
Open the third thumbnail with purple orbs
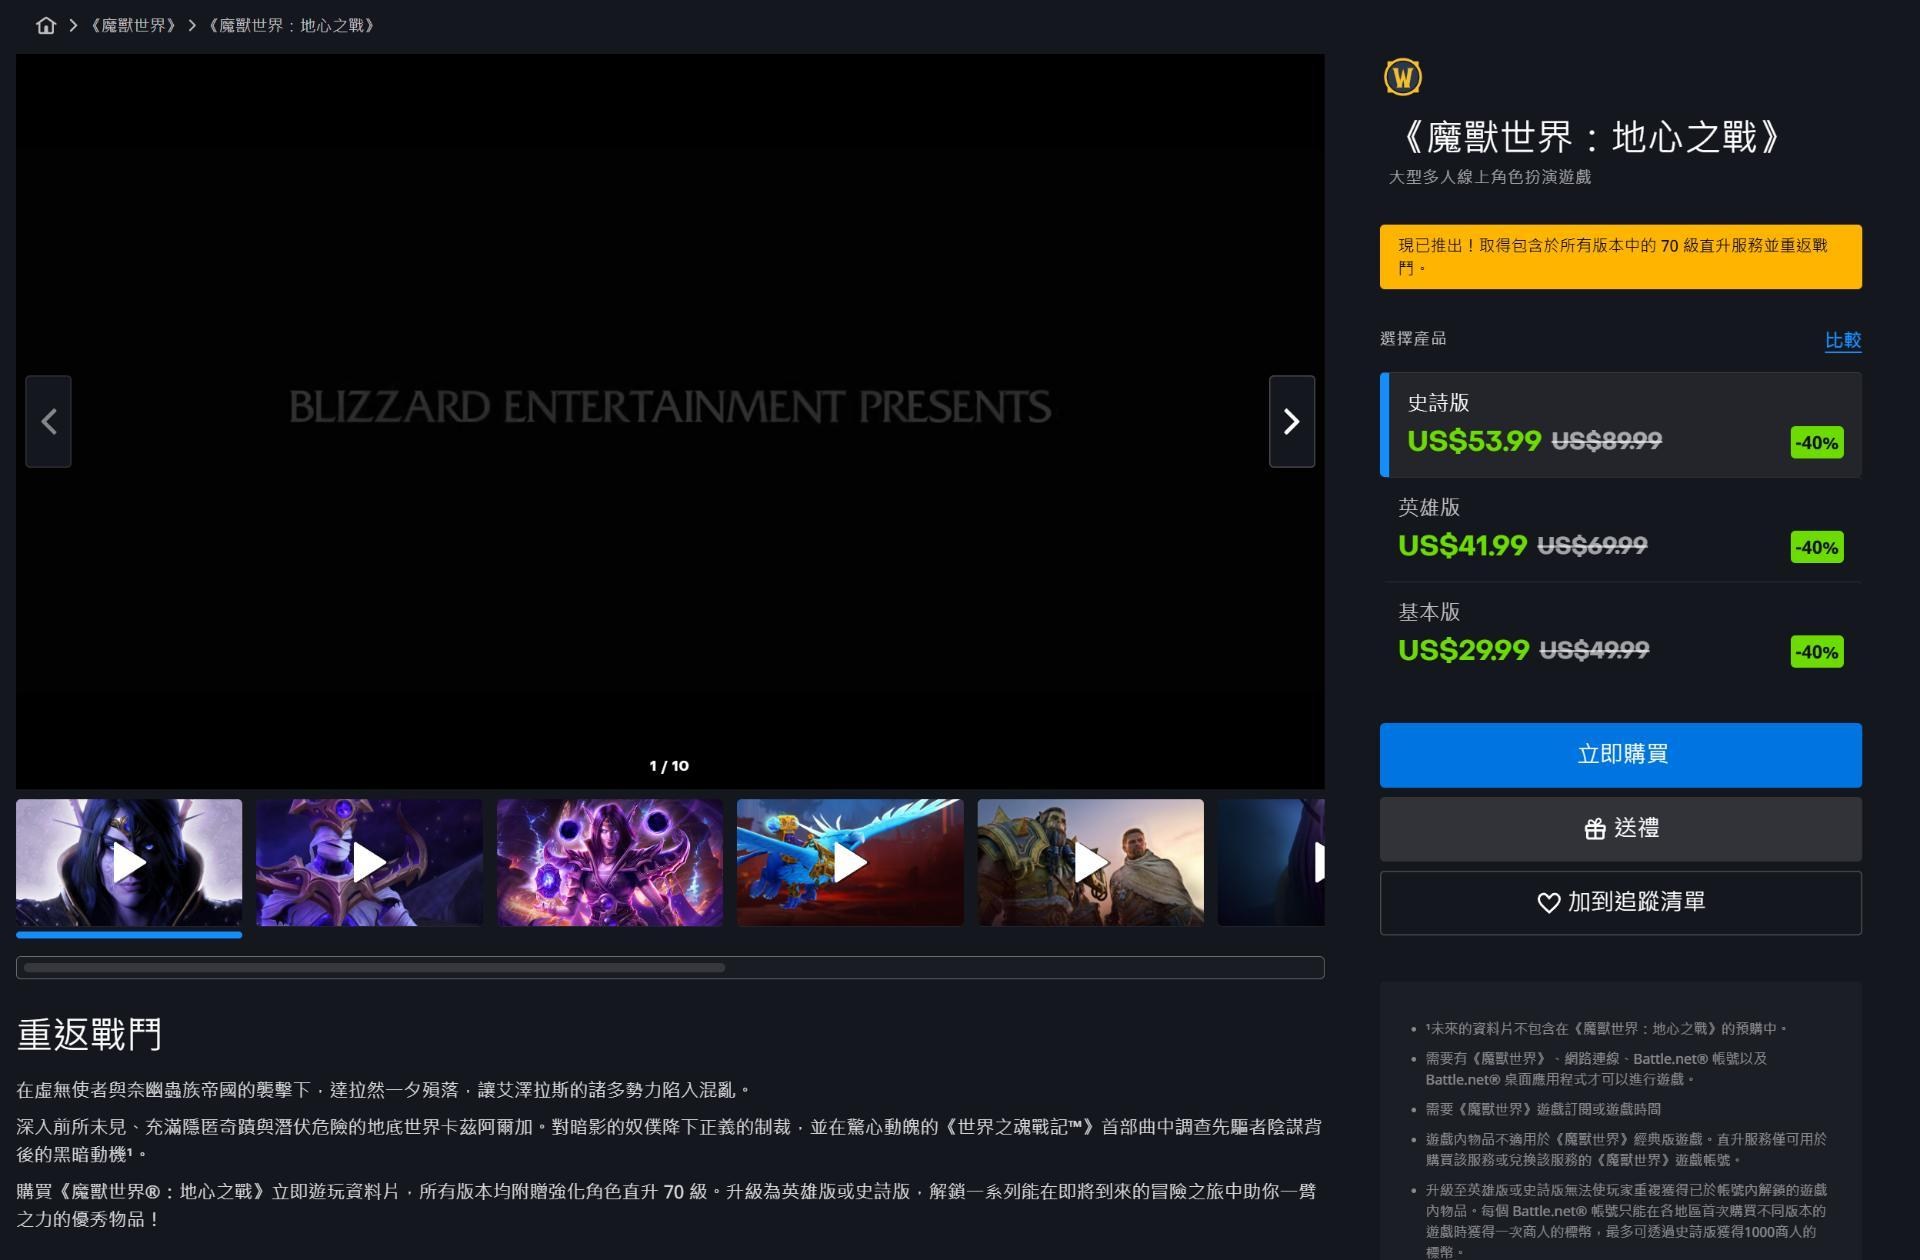click(610, 862)
